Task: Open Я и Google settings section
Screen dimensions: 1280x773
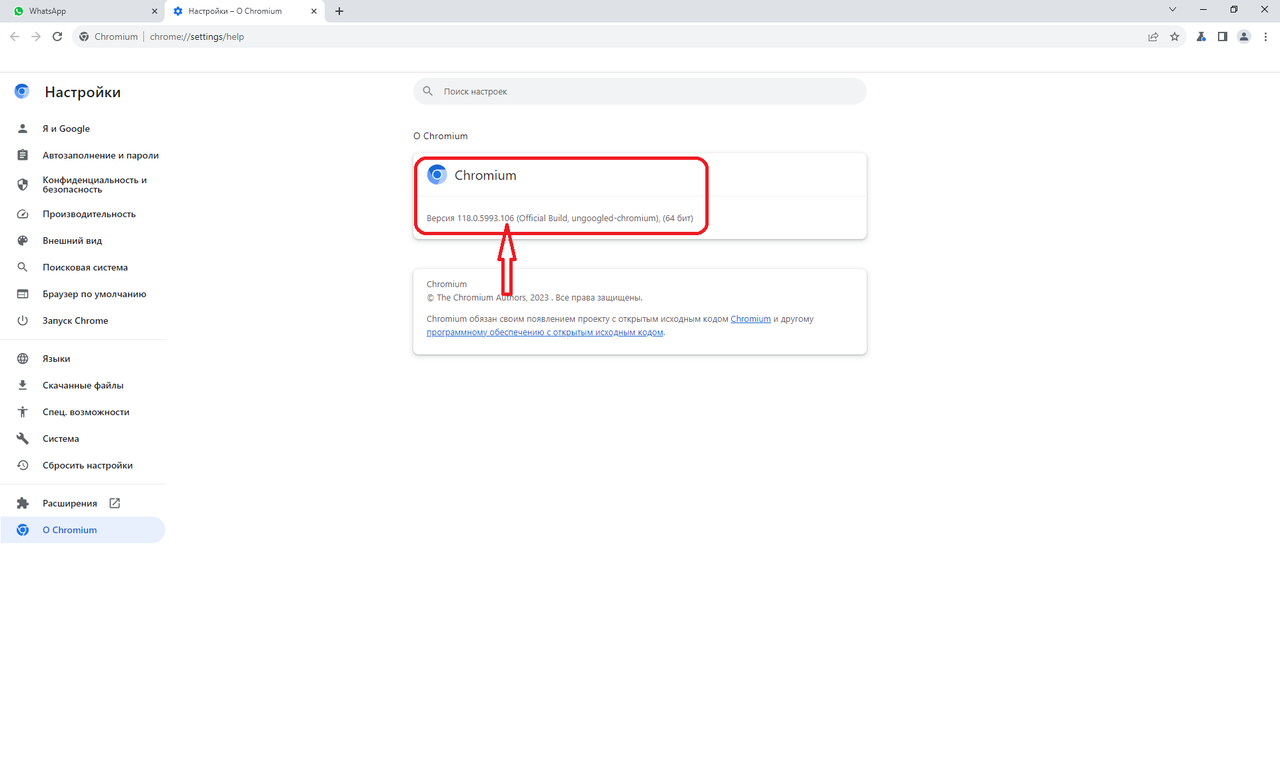Action: (83, 128)
